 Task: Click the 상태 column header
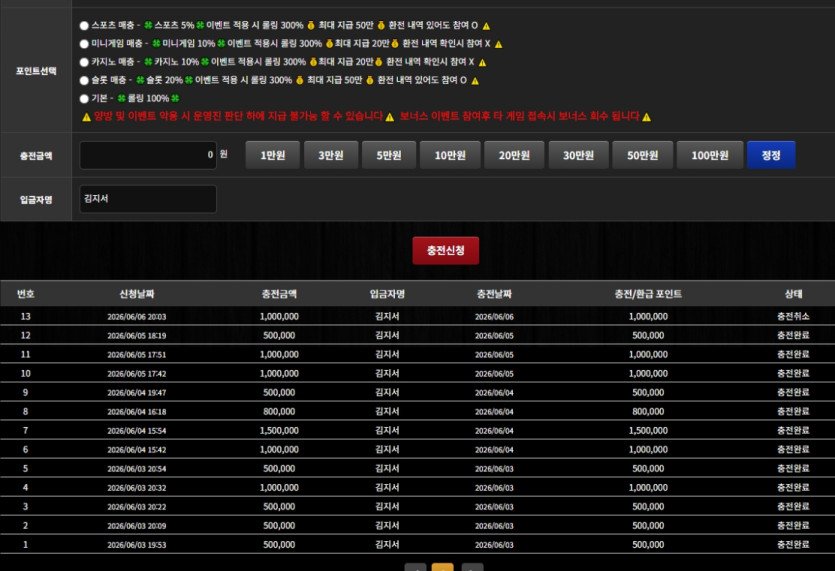pos(793,294)
